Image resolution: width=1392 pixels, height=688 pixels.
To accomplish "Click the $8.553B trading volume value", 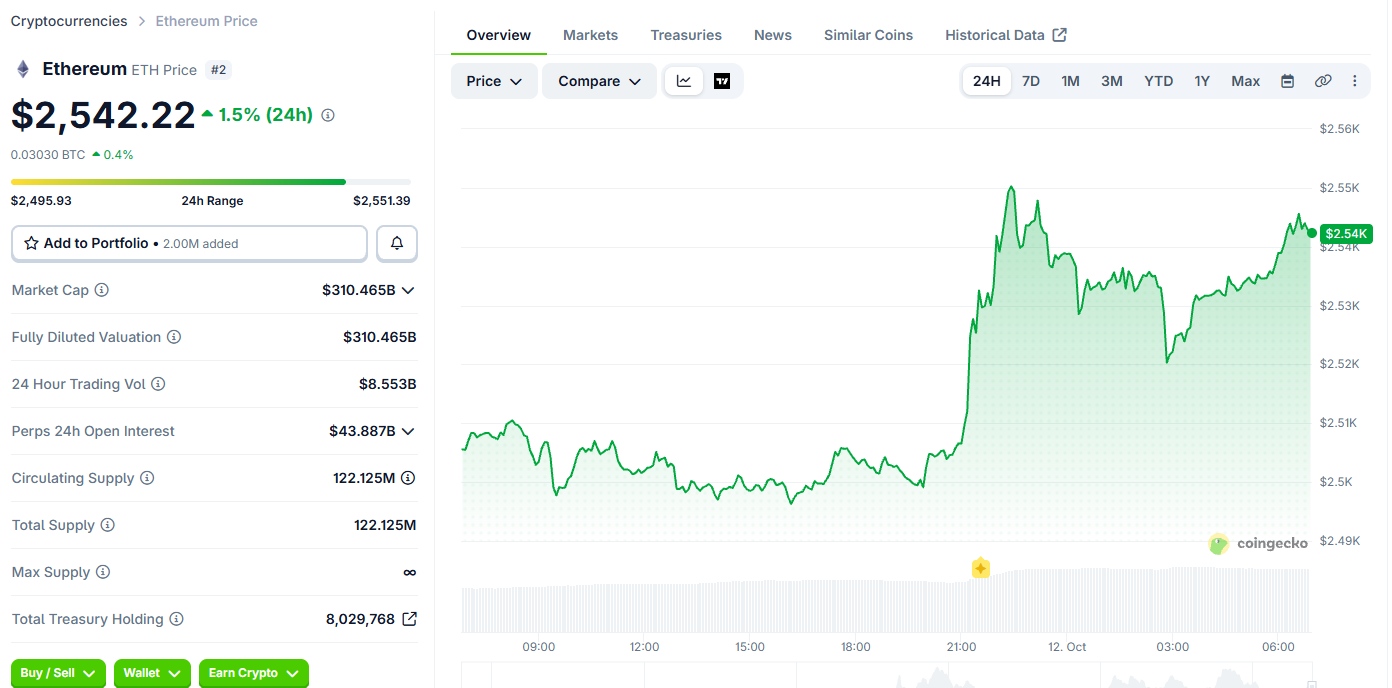I will 388,384.
